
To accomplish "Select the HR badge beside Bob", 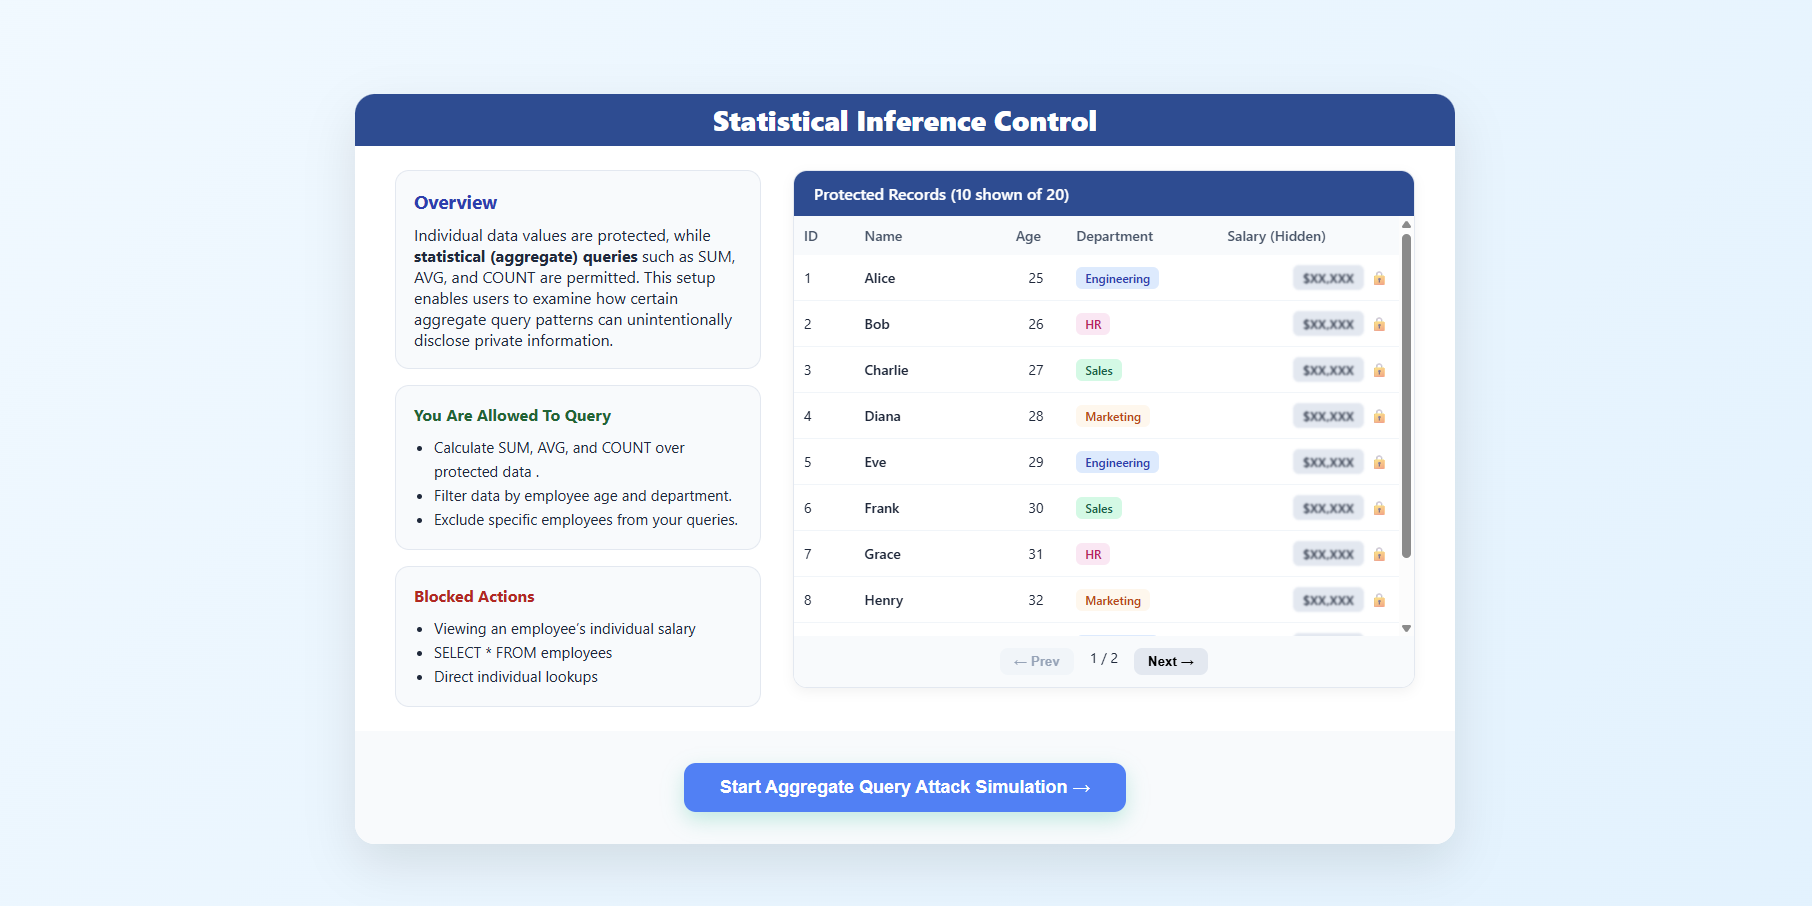I will (1093, 324).
